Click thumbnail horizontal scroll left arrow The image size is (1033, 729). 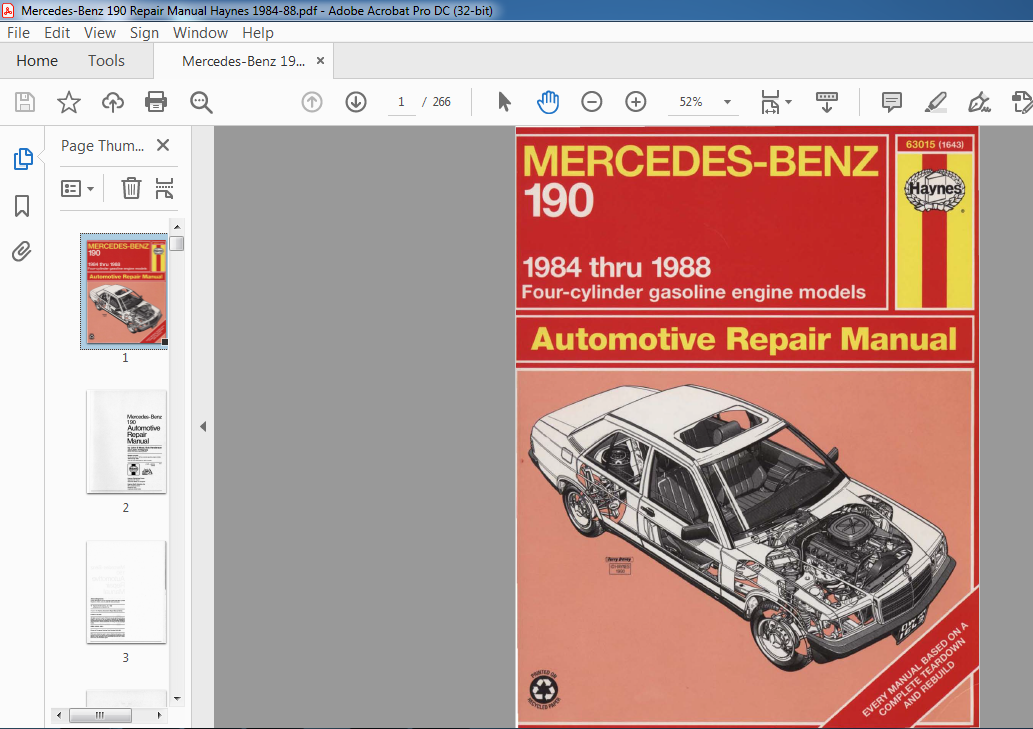[59, 715]
